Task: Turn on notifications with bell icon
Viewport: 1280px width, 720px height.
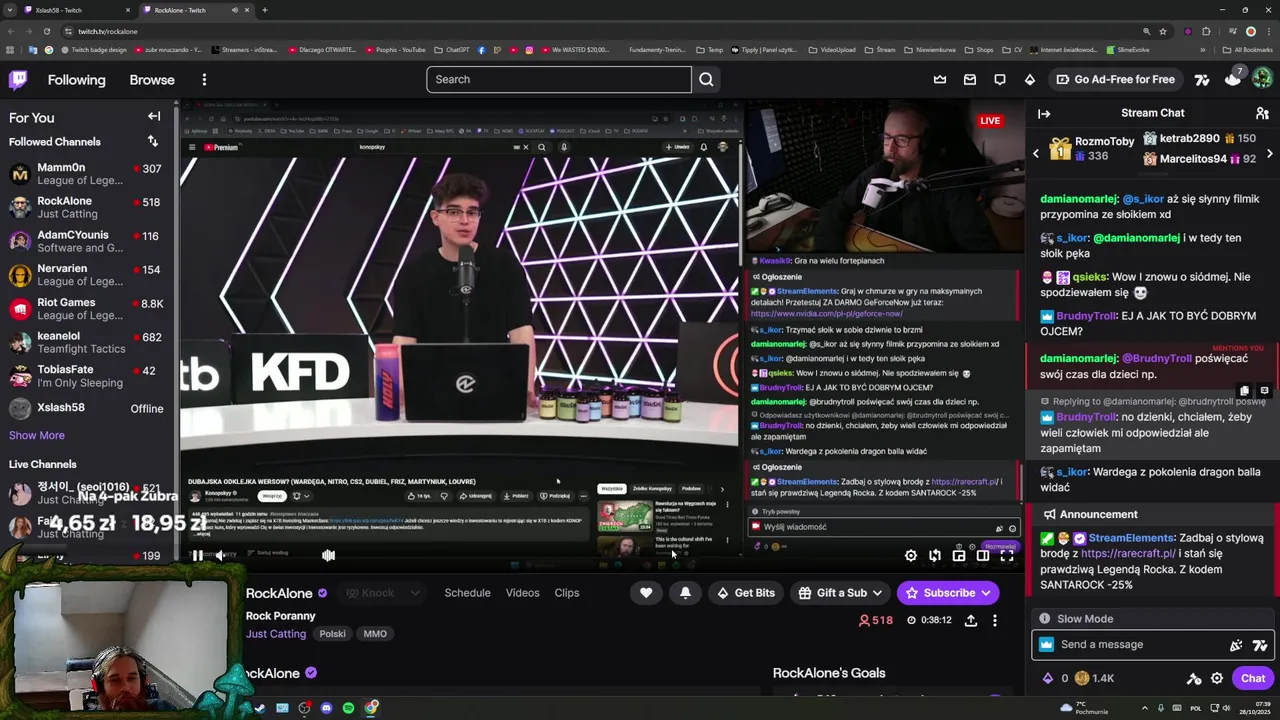Action: click(x=685, y=593)
